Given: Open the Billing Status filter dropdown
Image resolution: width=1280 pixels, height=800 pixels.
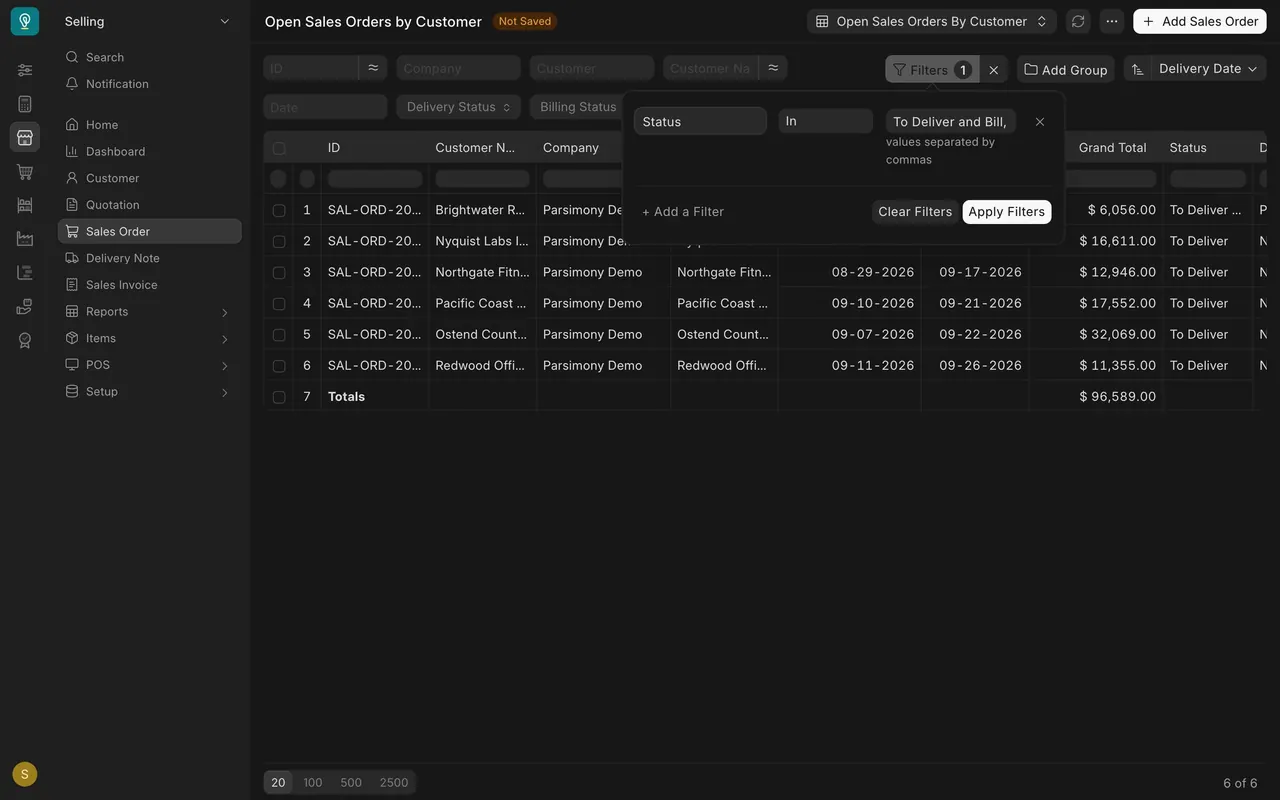Looking at the screenshot, I should [x=577, y=107].
